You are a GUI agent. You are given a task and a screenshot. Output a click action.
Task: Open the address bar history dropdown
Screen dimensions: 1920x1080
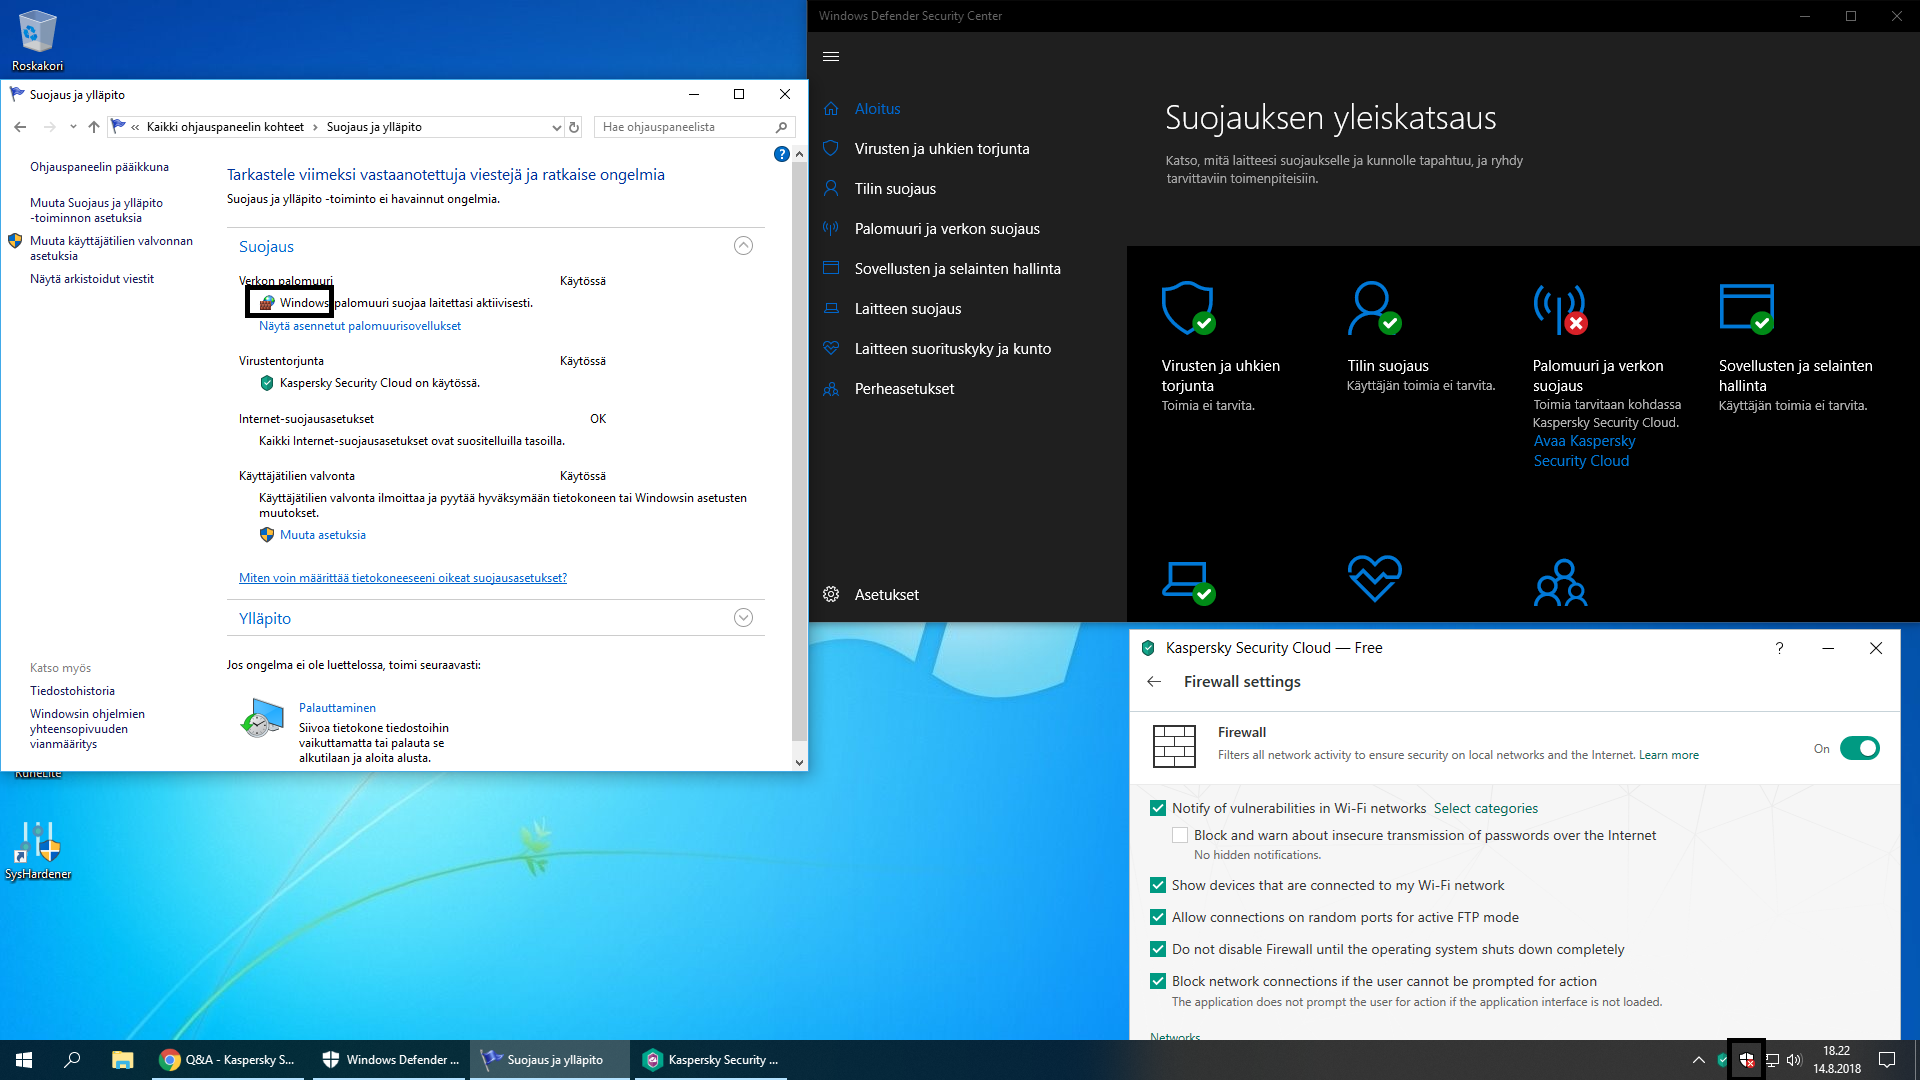click(556, 128)
